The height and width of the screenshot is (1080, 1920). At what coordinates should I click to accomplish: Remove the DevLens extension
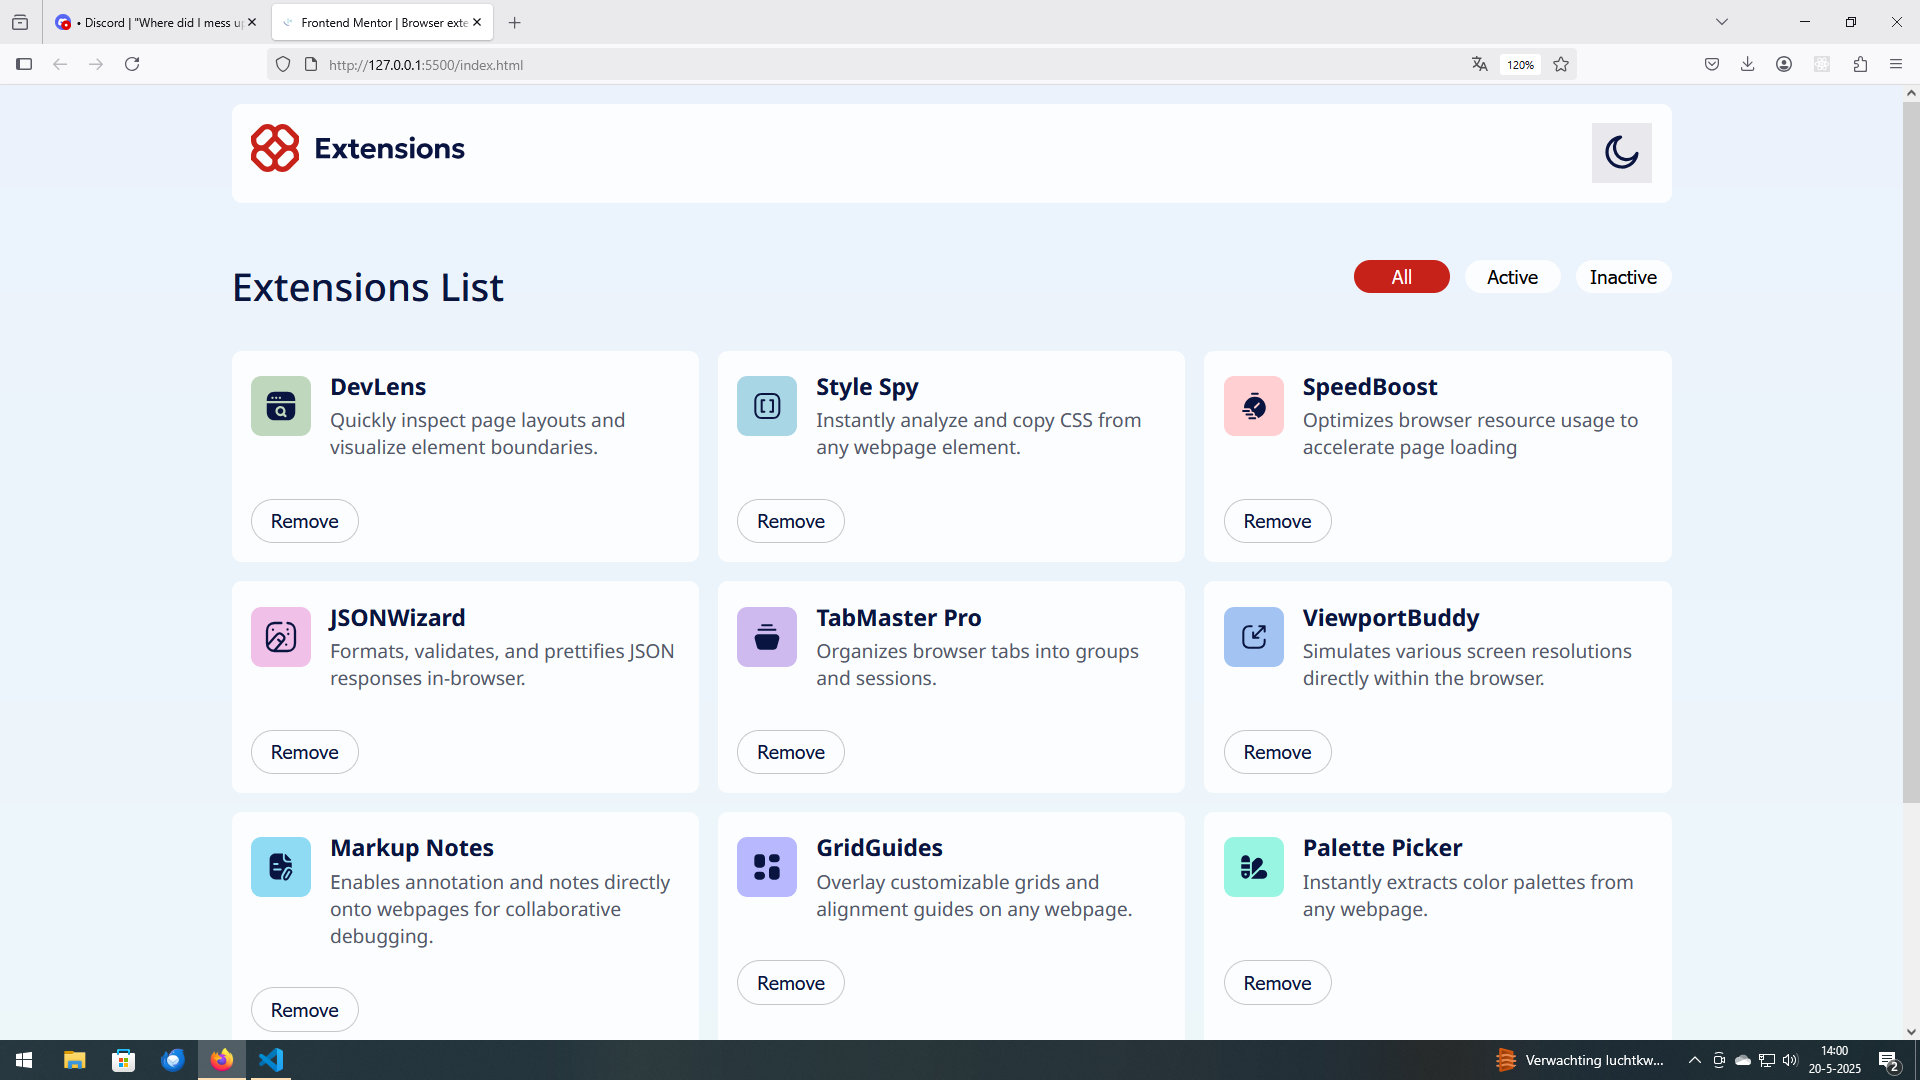click(304, 521)
